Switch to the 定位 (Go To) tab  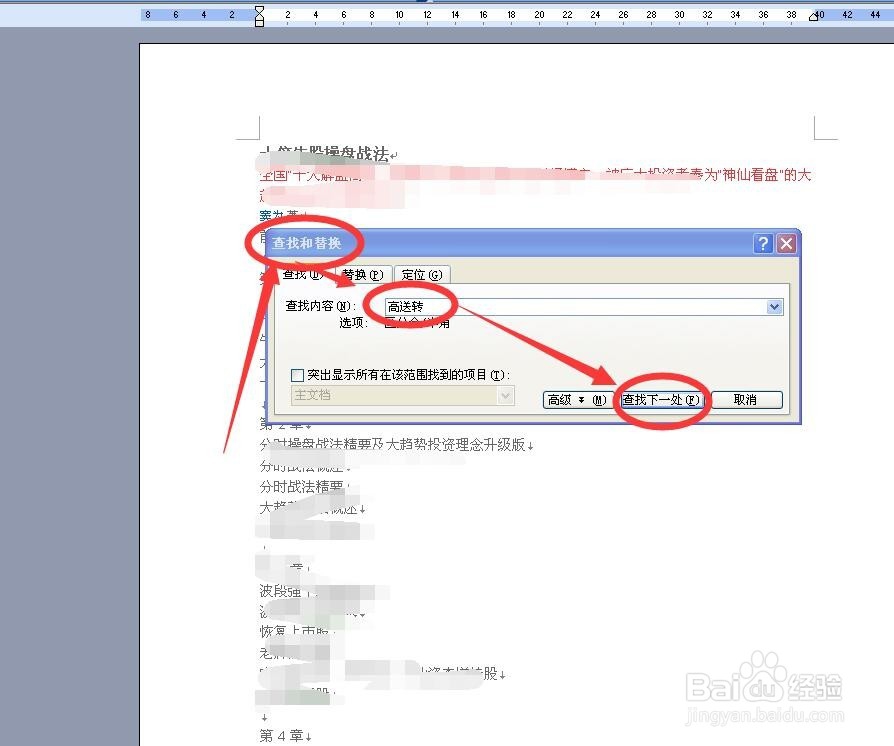pos(422,274)
